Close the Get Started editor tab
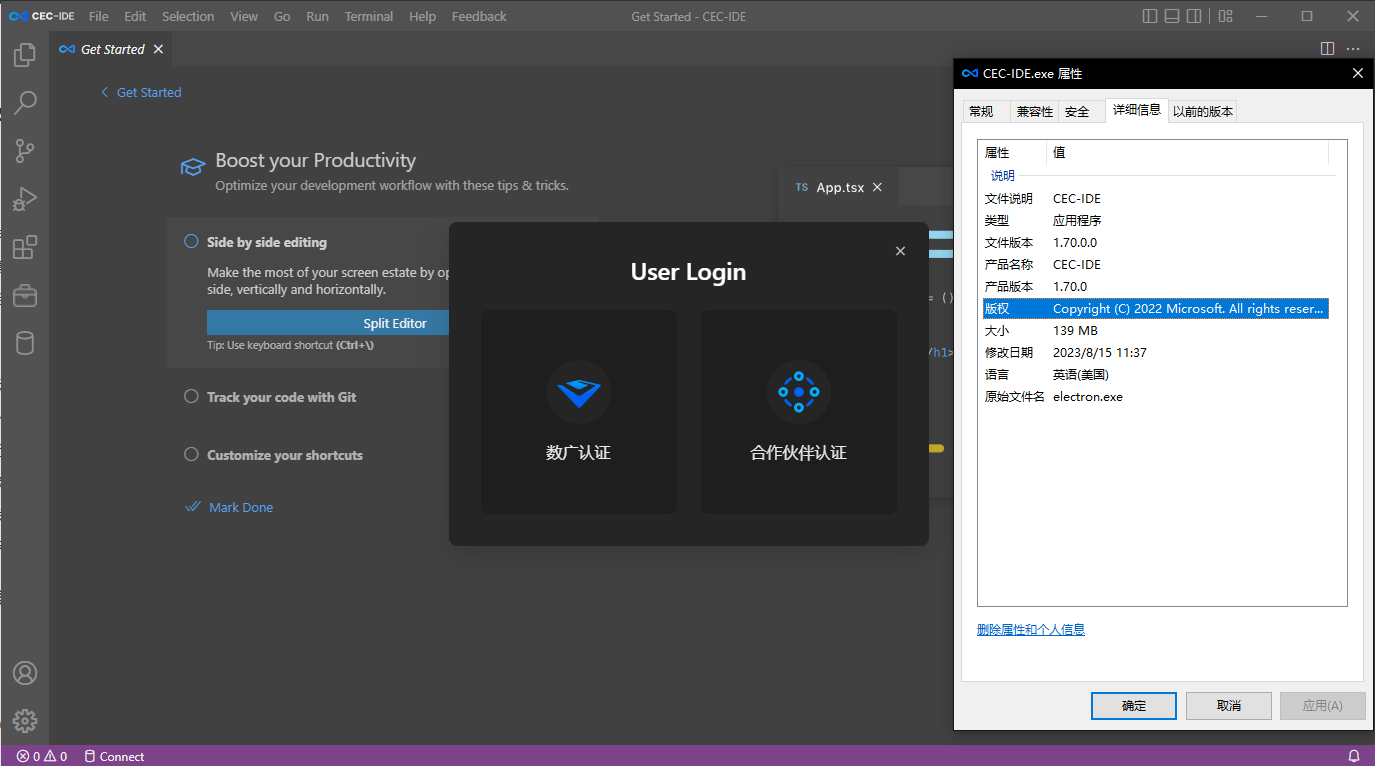 (x=158, y=49)
